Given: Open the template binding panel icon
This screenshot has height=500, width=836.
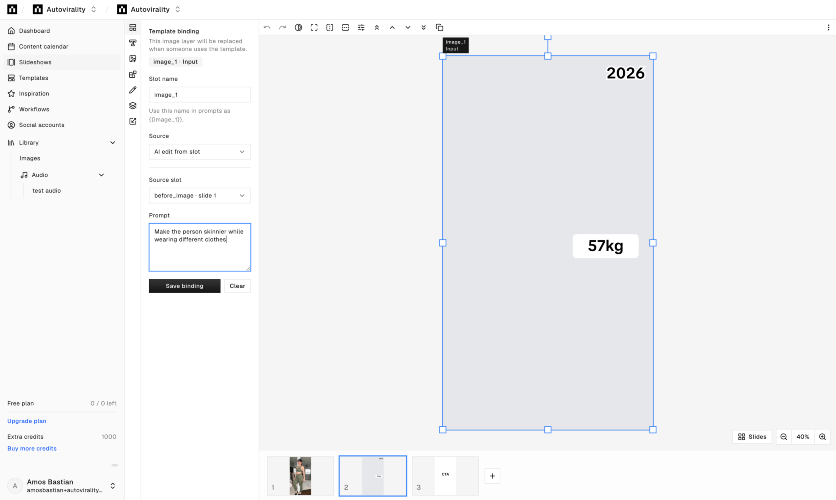Looking at the screenshot, I should click(133, 28).
